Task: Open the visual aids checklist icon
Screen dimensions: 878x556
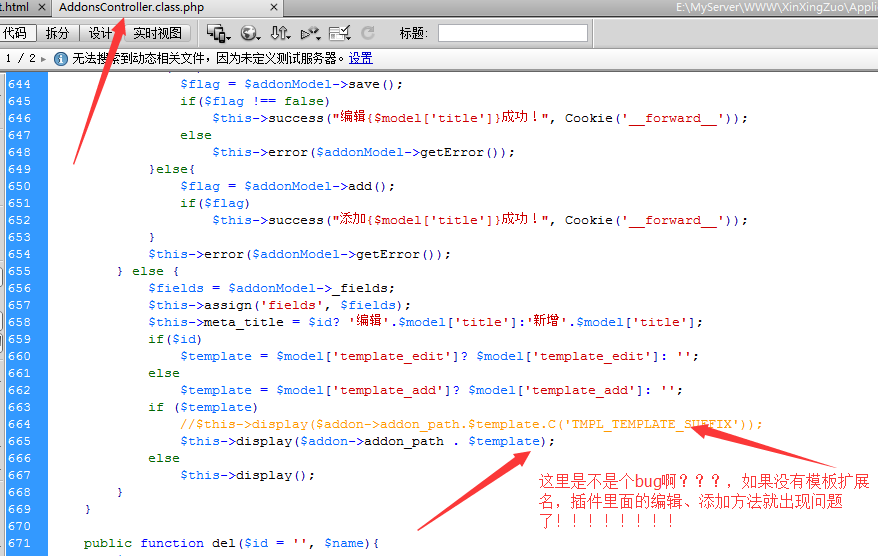Action: point(340,34)
